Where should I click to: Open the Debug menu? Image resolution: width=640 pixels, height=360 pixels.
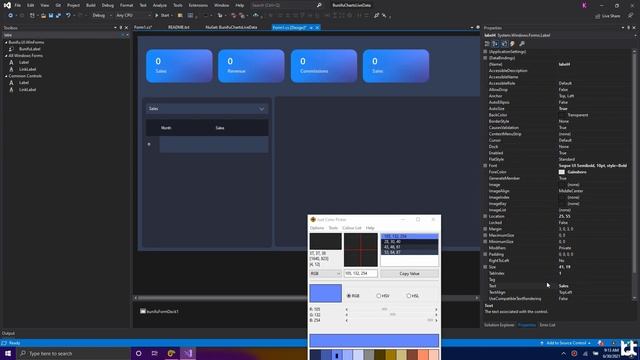pos(108,5)
